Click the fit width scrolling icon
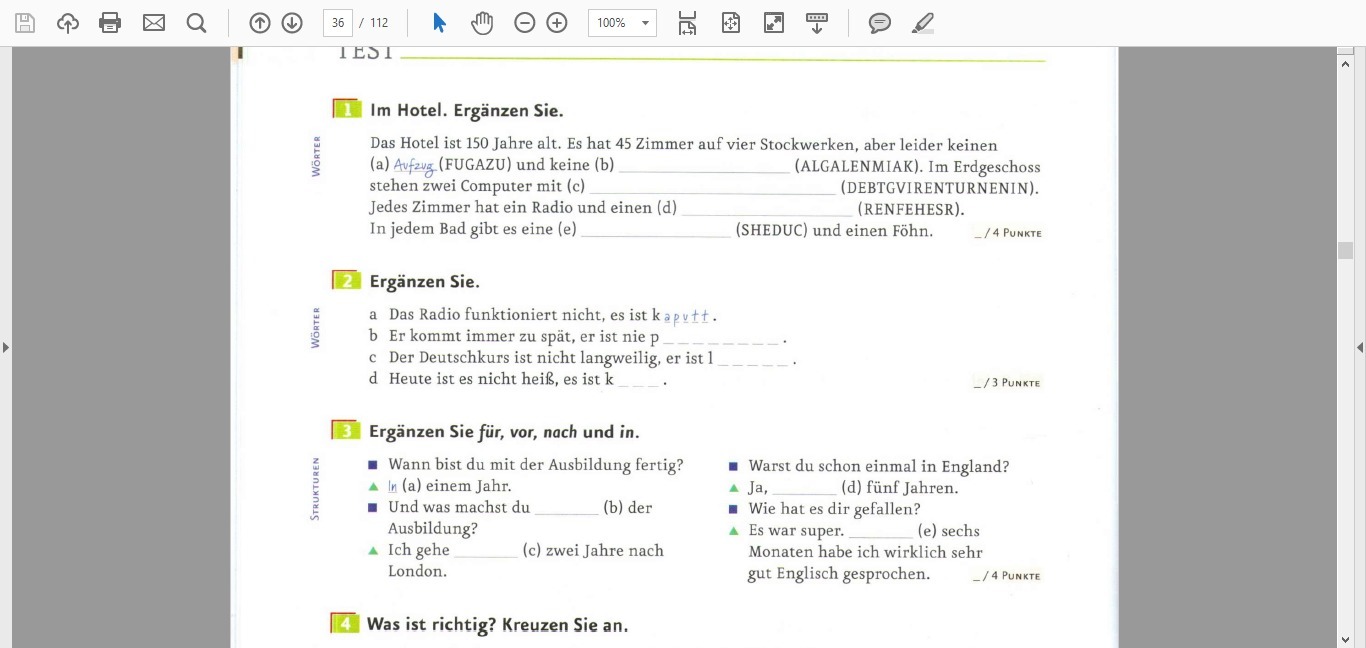This screenshot has width=1366, height=648. coord(687,23)
